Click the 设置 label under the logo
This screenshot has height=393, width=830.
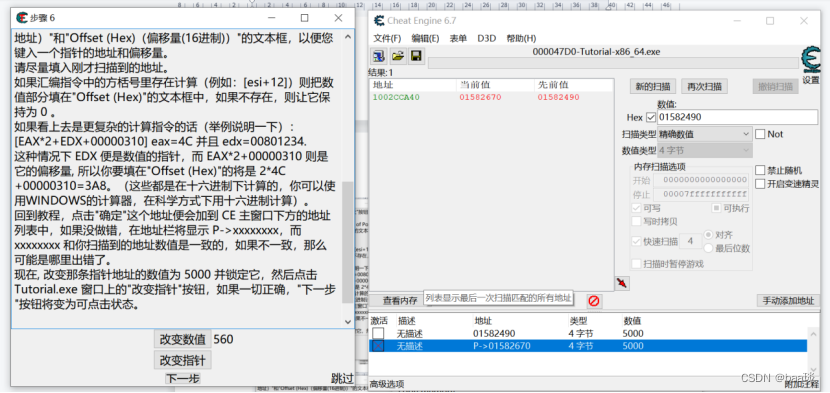click(x=810, y=80)
